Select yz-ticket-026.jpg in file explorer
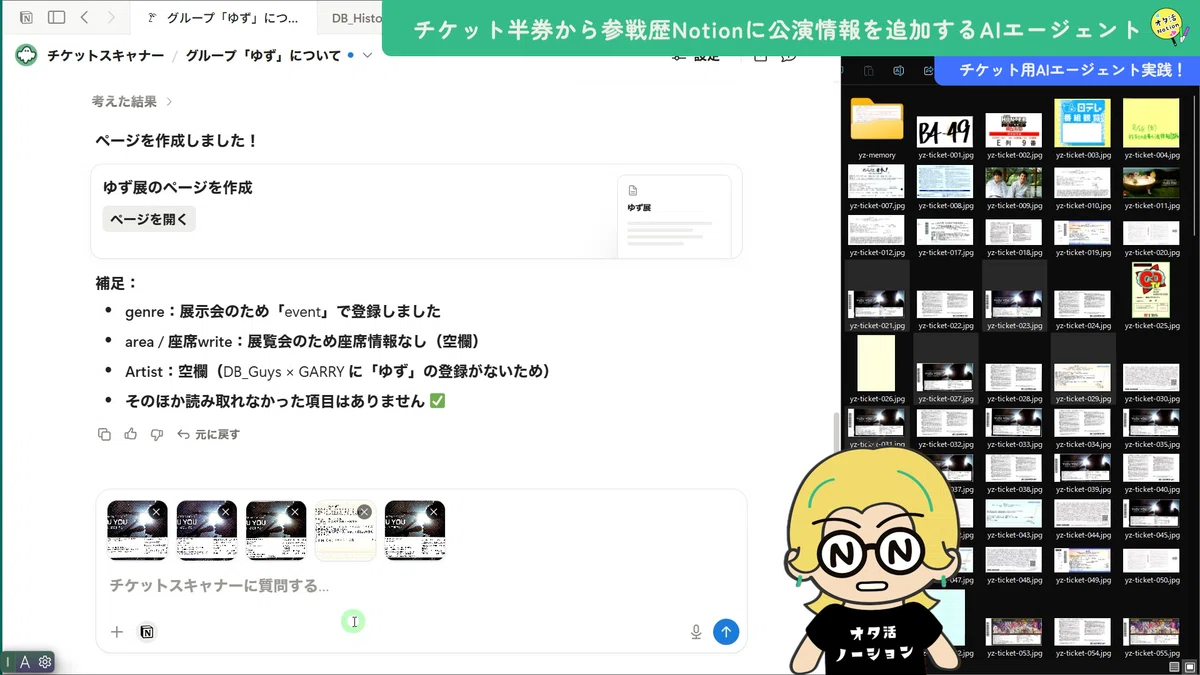Viewport: 1200px width, 675px height. click(x=876, y=369)
